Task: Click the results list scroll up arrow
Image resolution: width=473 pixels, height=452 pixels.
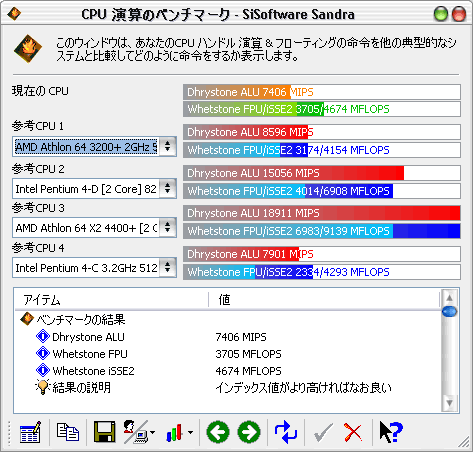Action: click(x=449, y=298)
